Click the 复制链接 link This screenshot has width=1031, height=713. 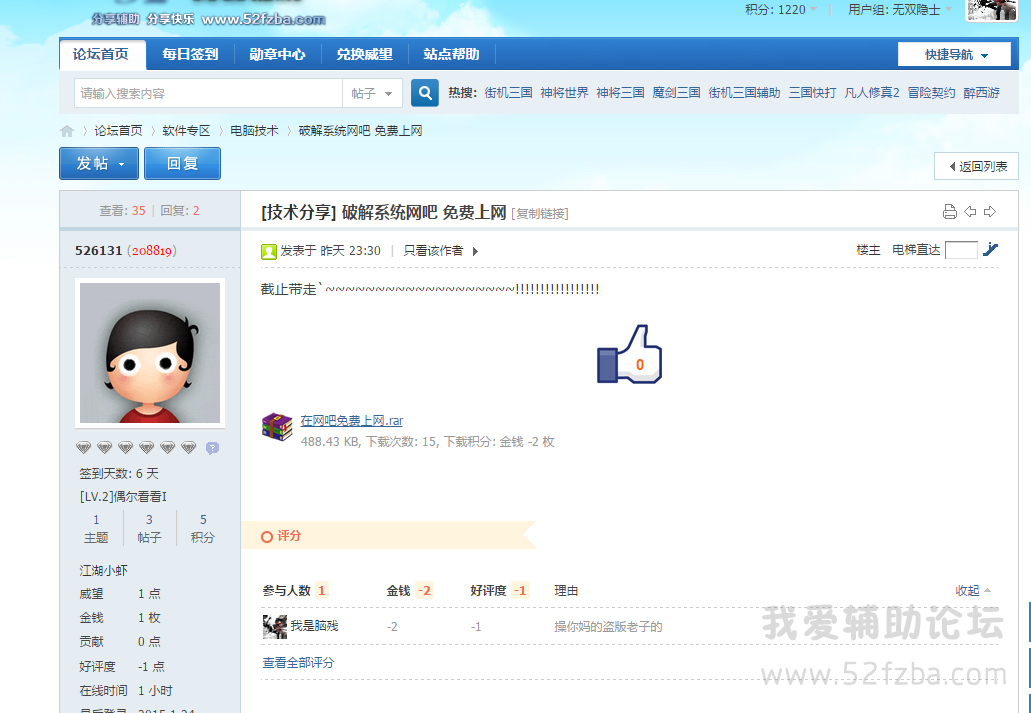click(x=540, y=214)
